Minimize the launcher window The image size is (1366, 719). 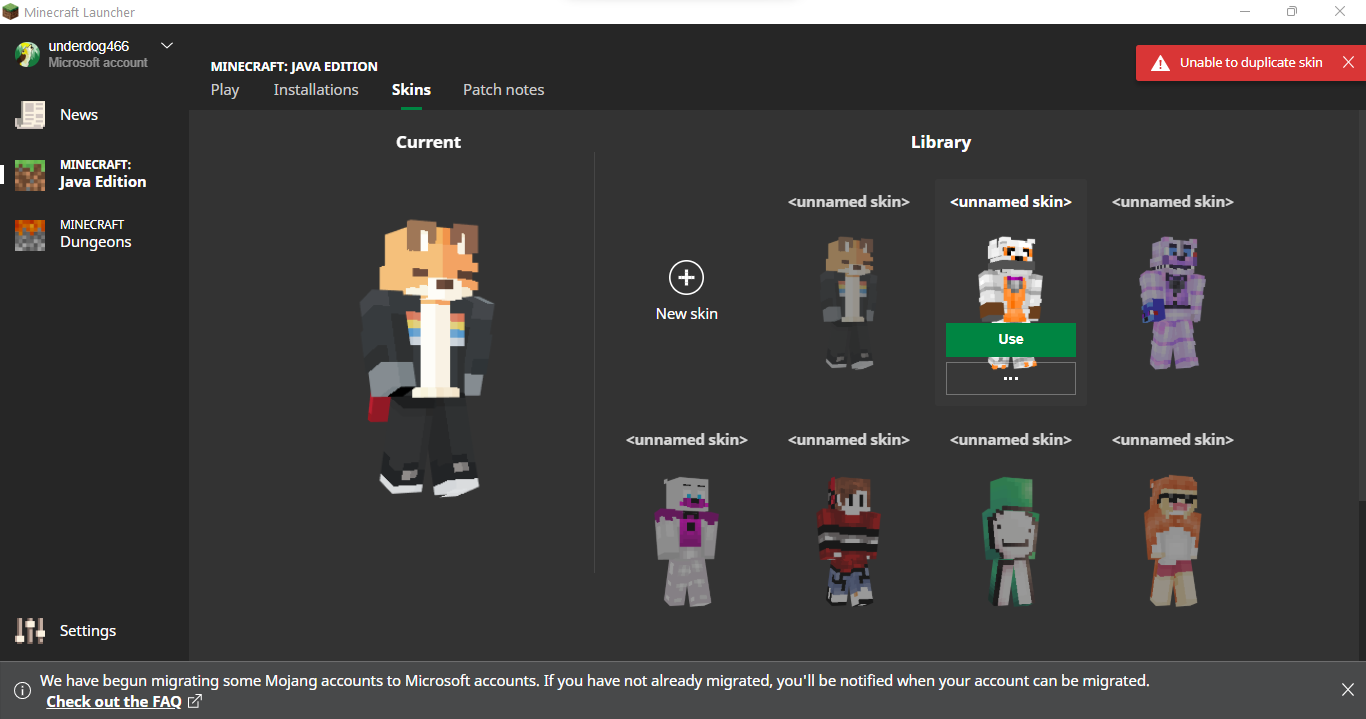(x=1244, y=12)
